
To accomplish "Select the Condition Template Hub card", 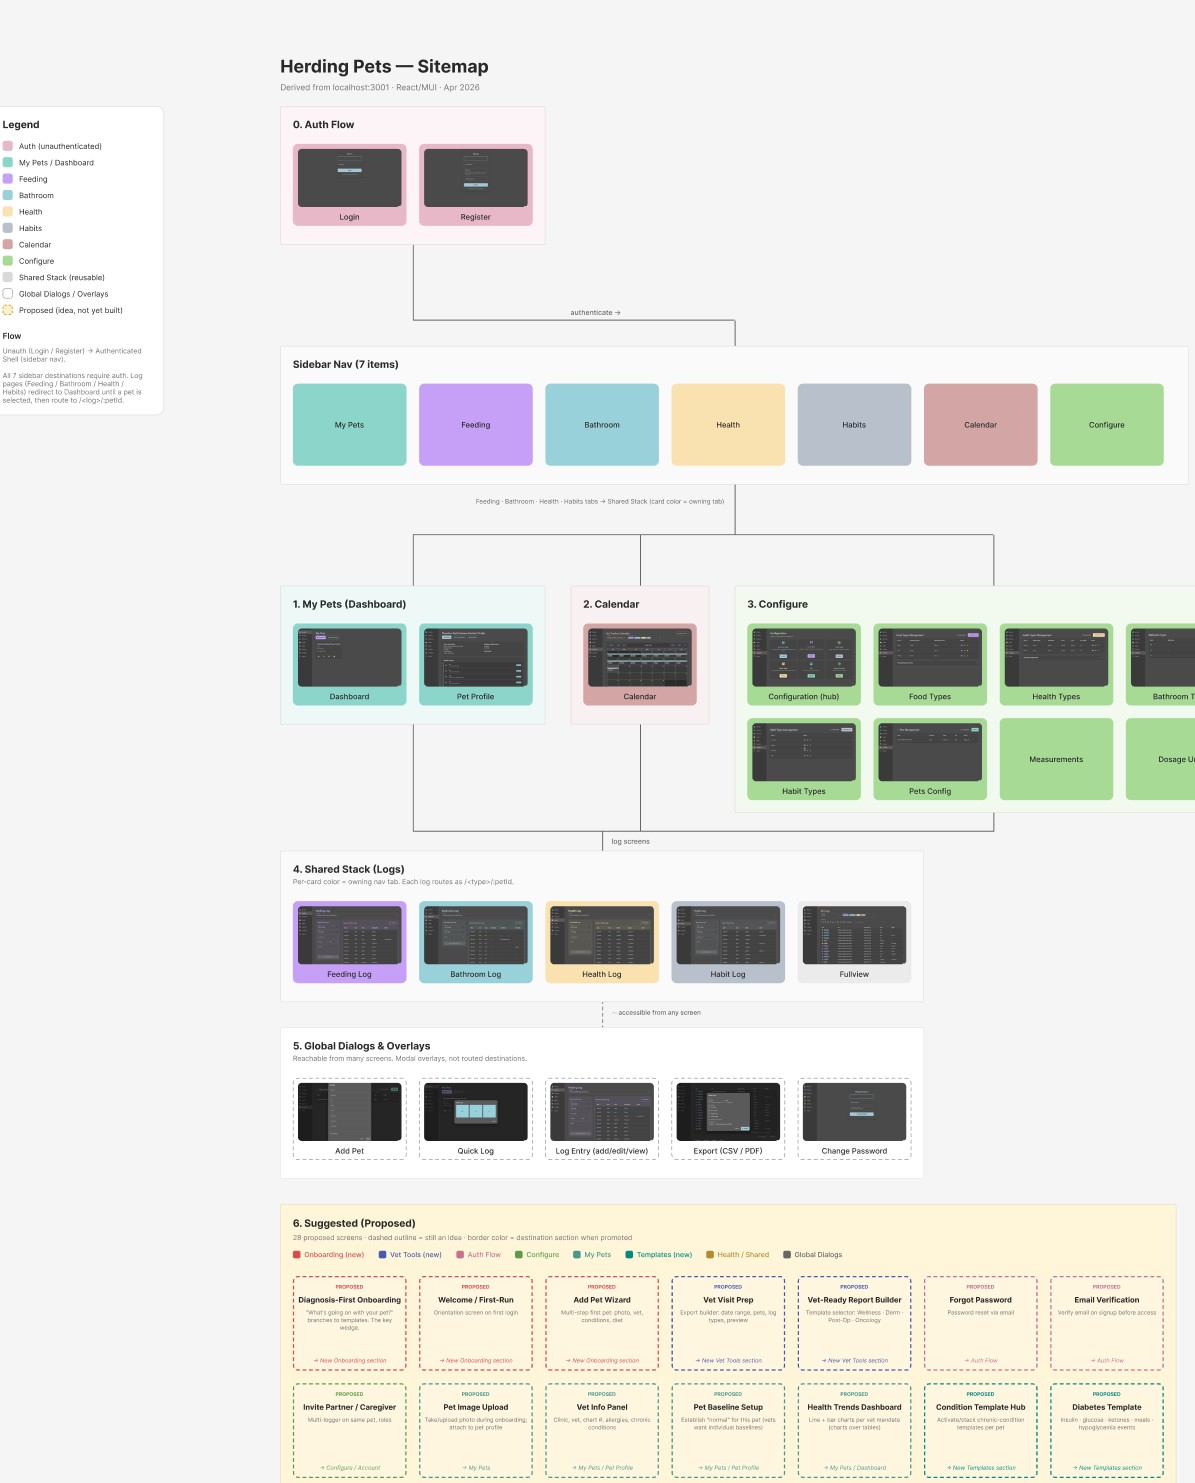I will (980, 1430).
